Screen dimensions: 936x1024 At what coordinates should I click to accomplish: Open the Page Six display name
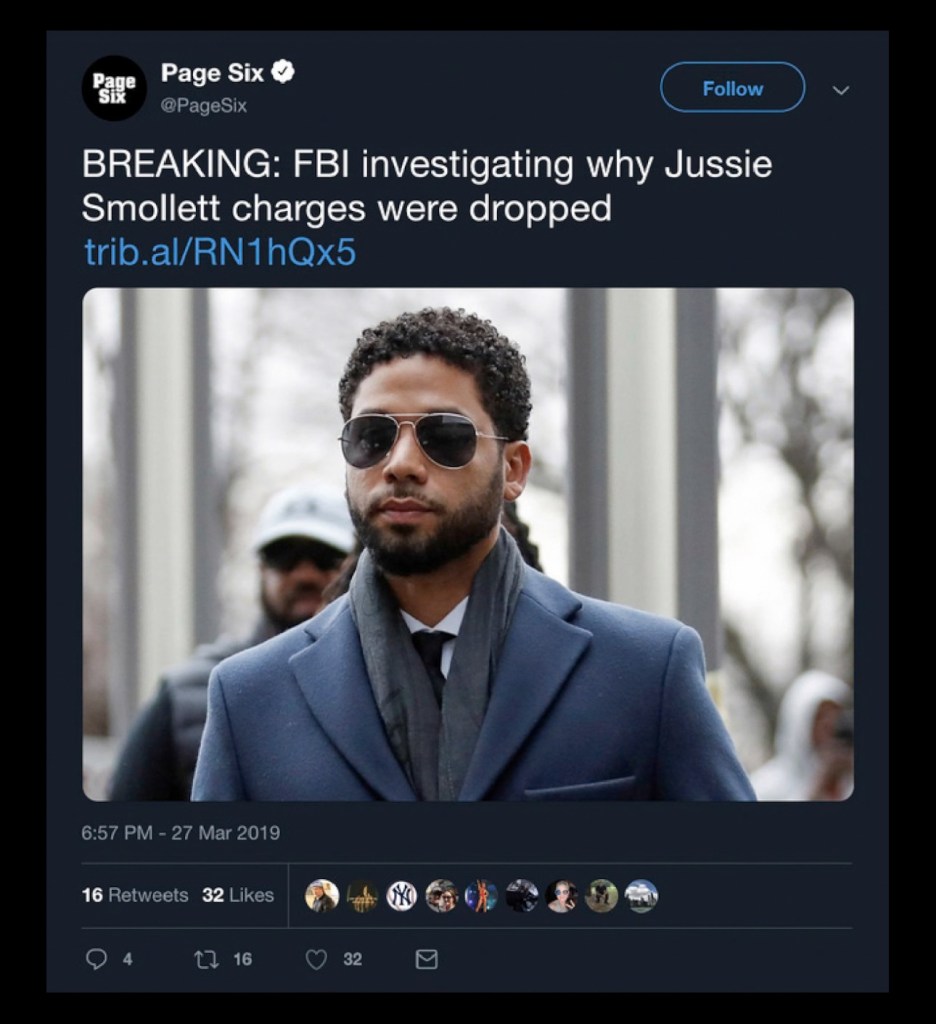pos(212,73)
